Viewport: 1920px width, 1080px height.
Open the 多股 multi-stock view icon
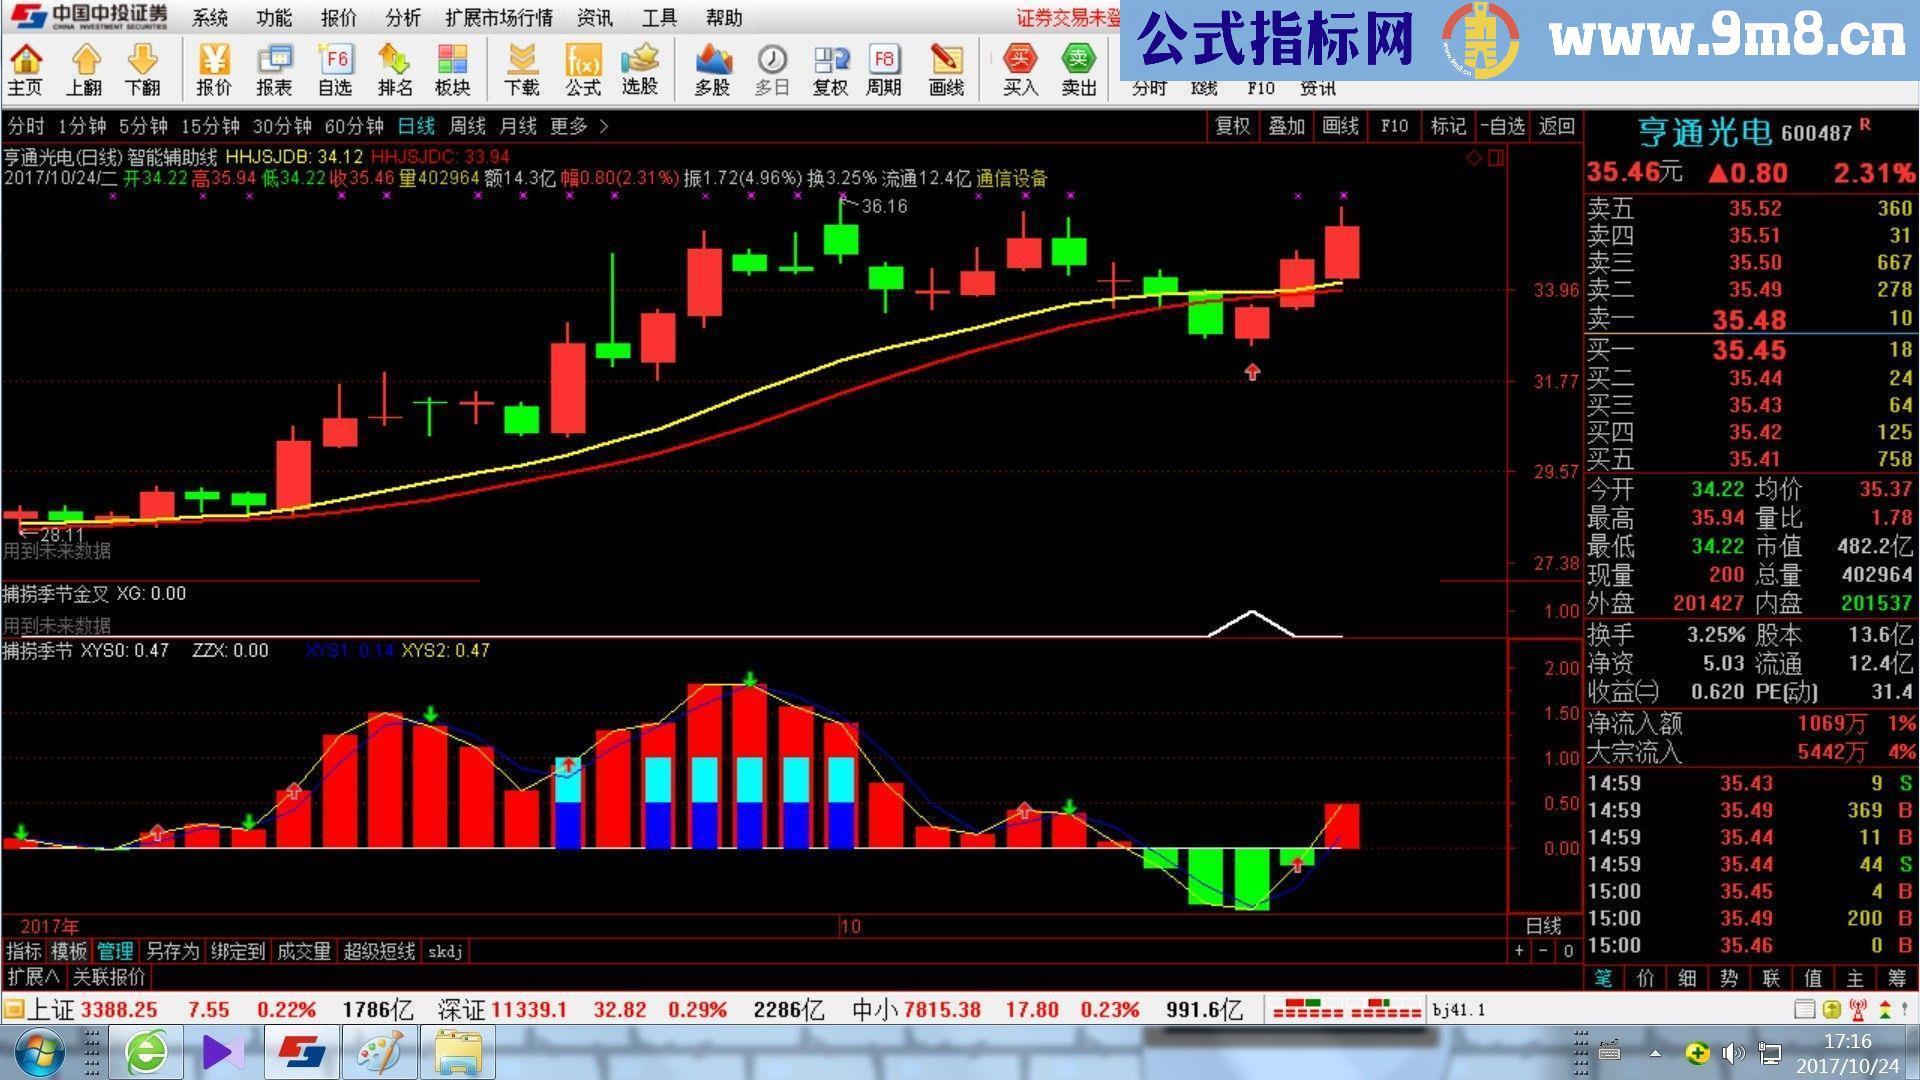tap(712, 70)
